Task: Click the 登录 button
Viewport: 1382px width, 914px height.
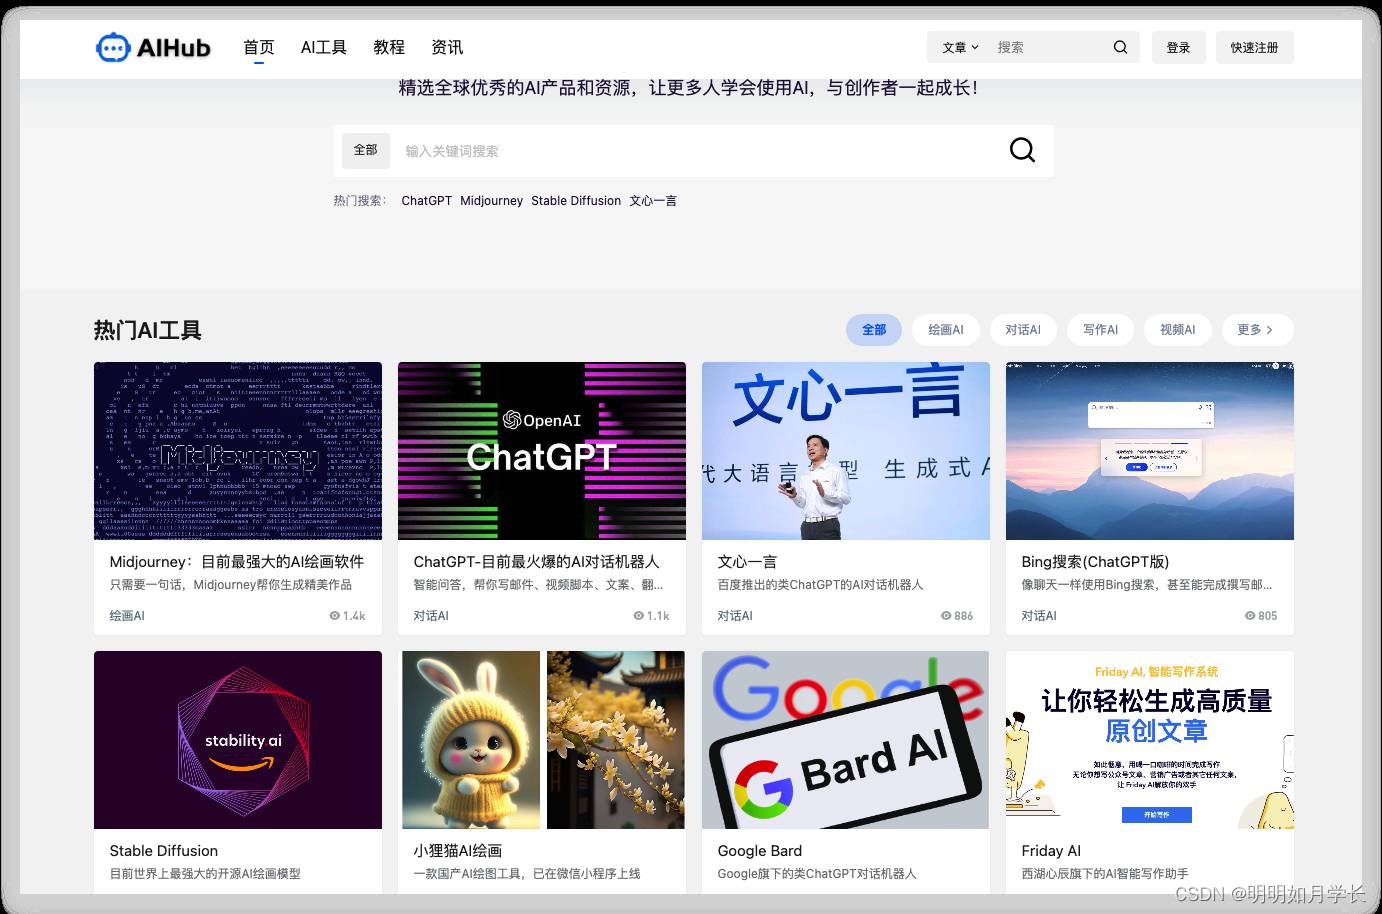Action: 1179,47
